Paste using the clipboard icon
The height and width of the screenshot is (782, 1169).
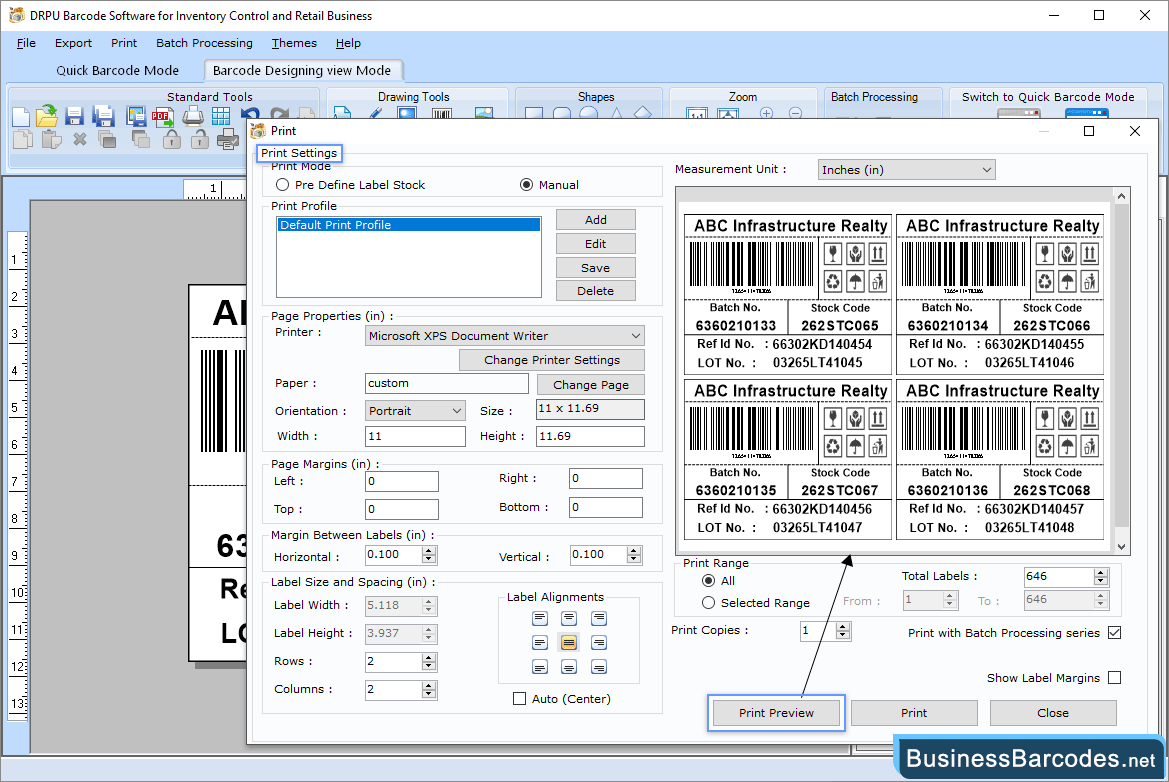(x=51, y=139)
